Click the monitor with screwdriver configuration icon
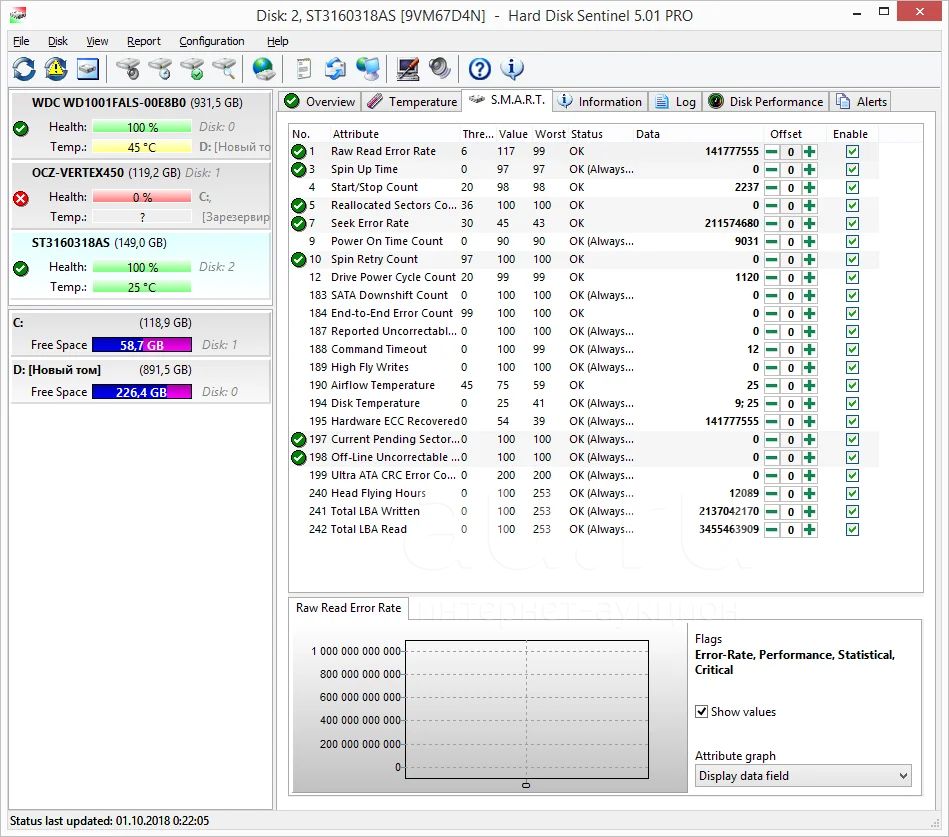Viewport: 949px width, 837px height. point(407,68)
